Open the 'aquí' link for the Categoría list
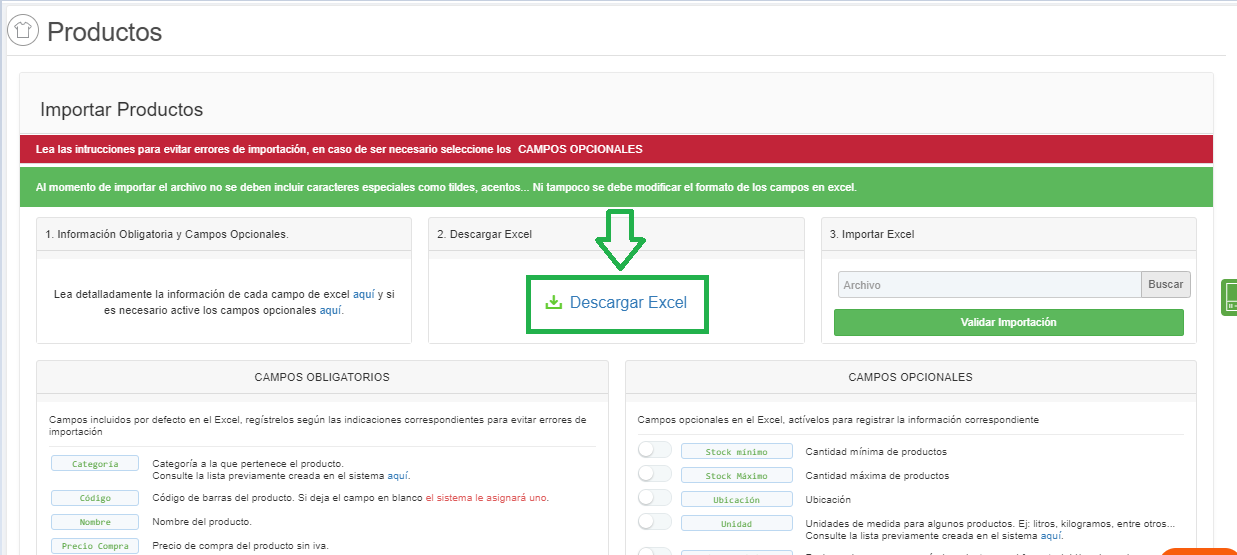 [x=398, y=476]
